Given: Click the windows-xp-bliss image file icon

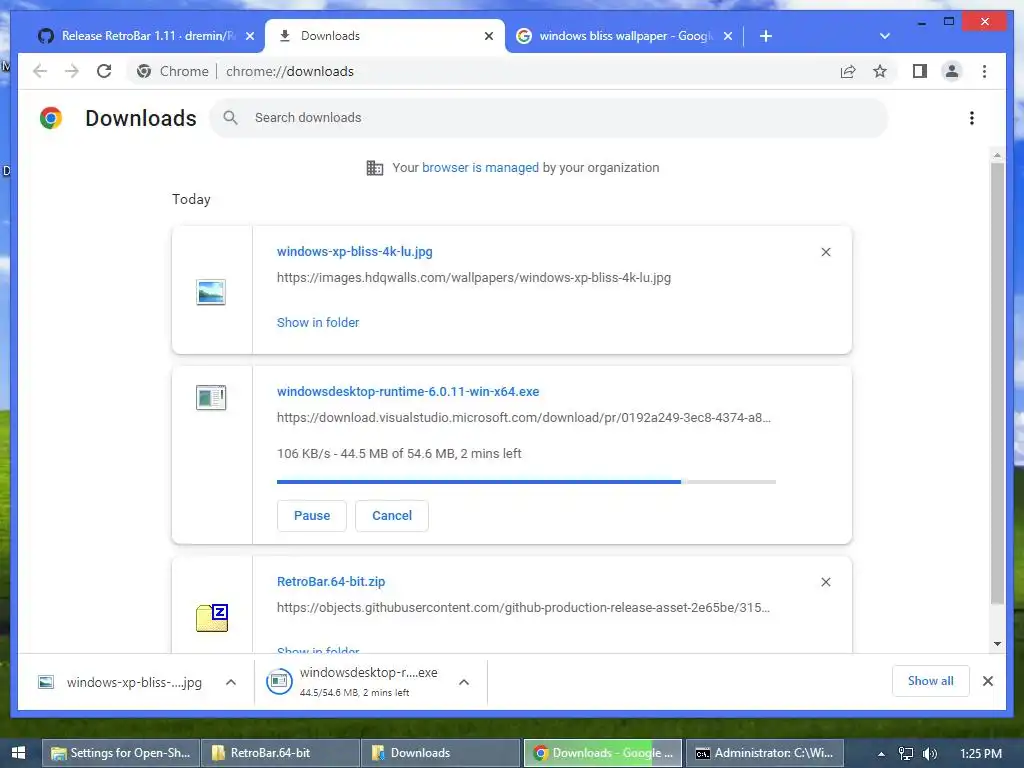Looking at the screenshot, I should coord(211,292).
